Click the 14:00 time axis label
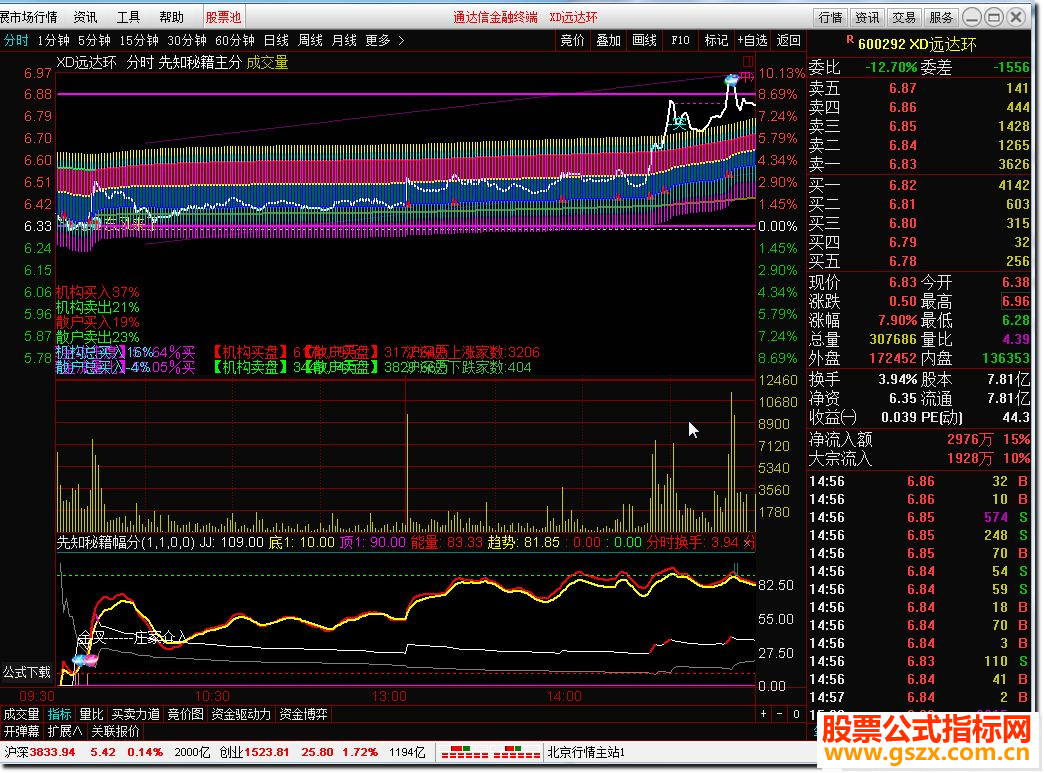The width and height of the screenshot is (1044, 773). [564, 697]
